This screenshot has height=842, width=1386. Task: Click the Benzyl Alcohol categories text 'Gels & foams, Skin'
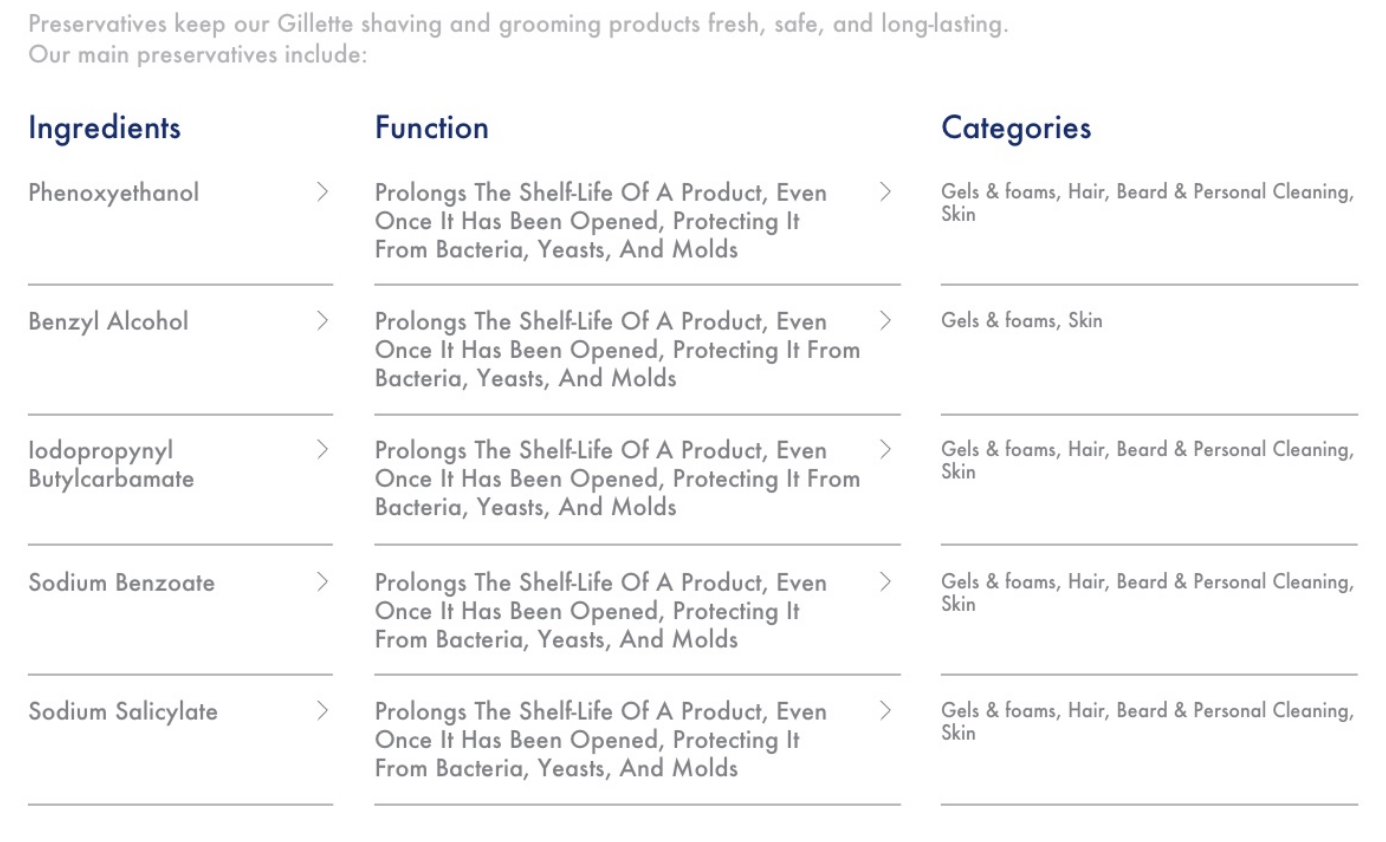click(1022, 321)
